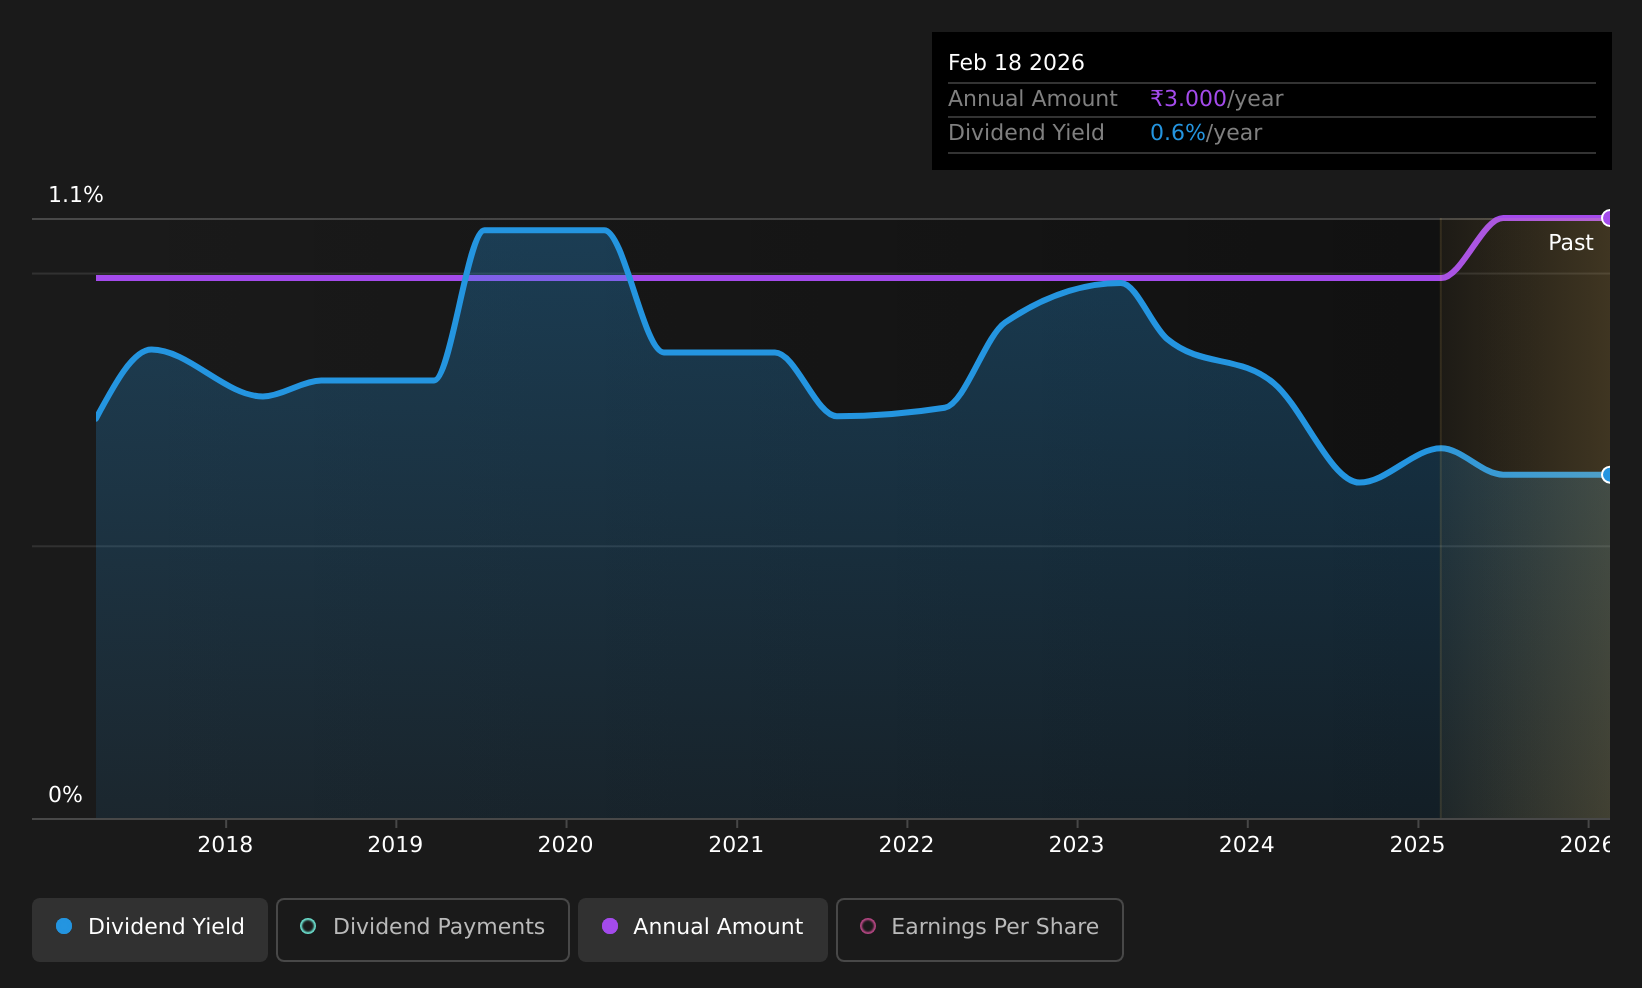Click the purple Annual Amount endpoint marker
Viewport: 1642px width, 988px height.
click(1608, 218)
